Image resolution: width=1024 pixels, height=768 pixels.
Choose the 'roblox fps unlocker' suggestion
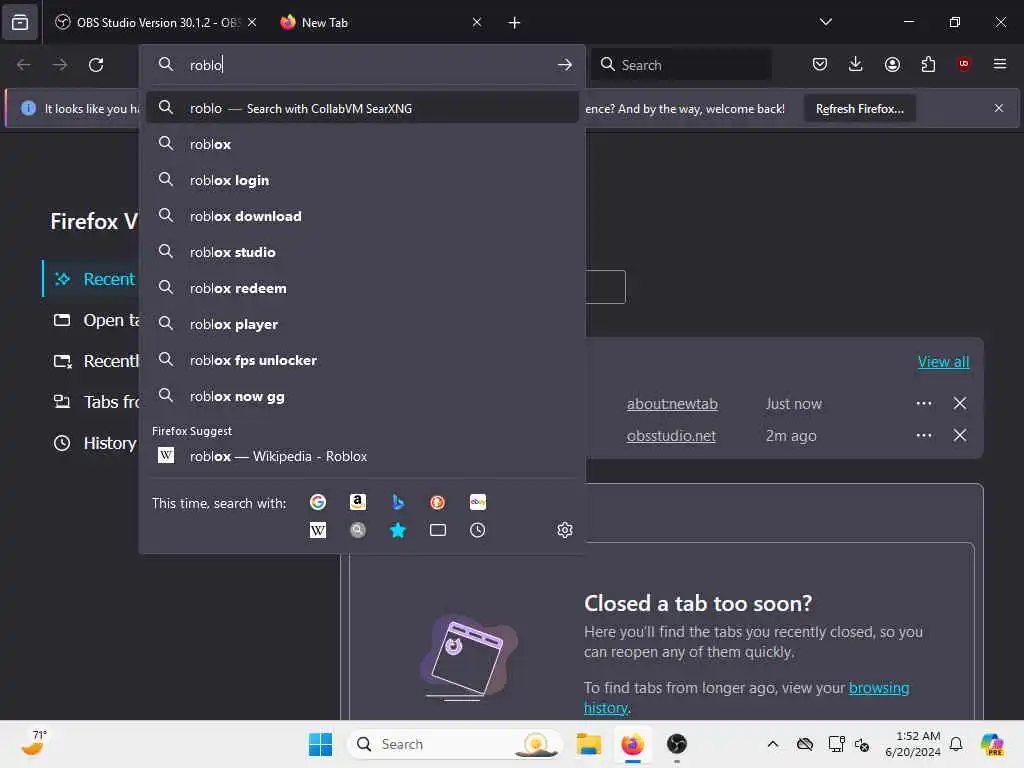[362, 360]
